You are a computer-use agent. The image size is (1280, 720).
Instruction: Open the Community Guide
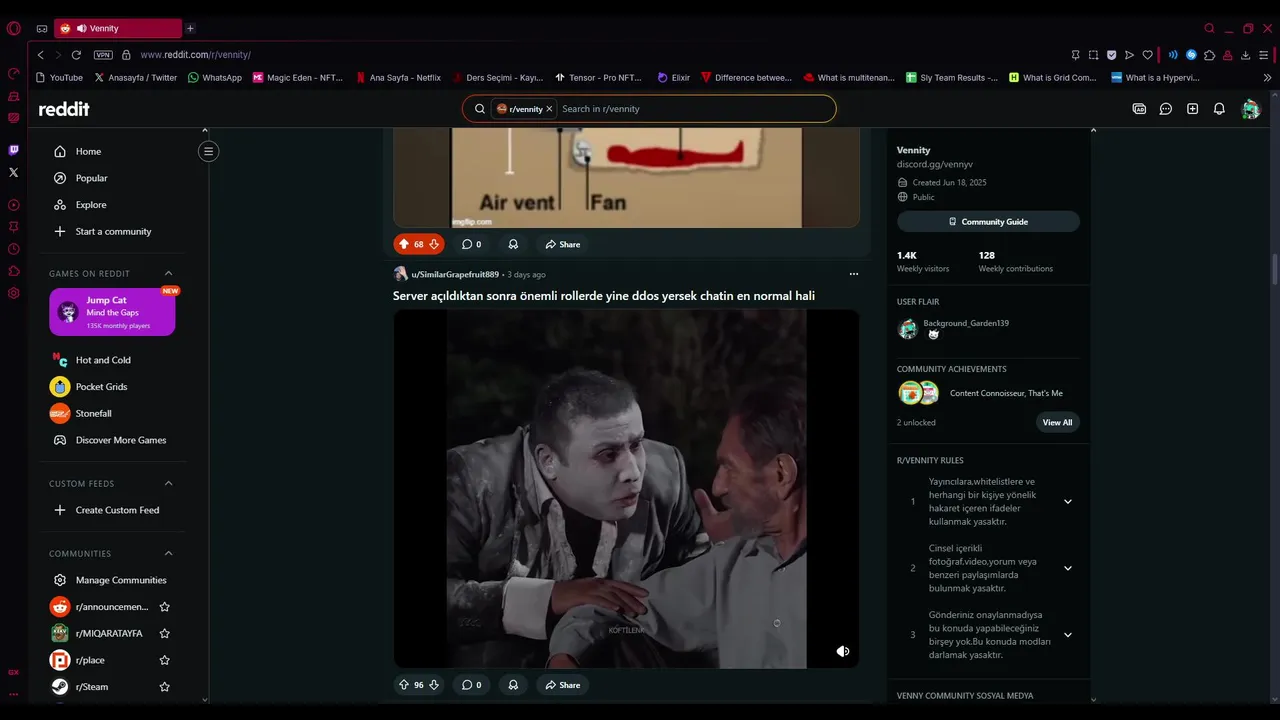[988, 222]
